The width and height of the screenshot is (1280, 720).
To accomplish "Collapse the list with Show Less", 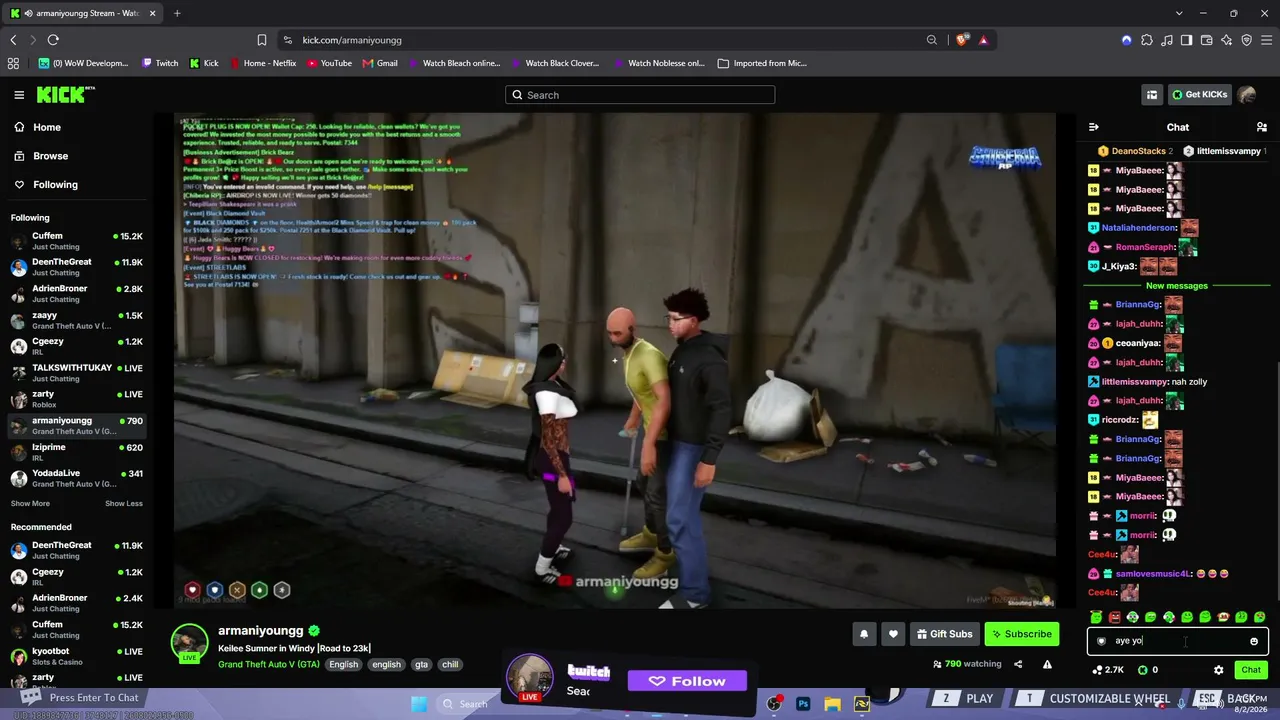I will [x=124, y=504].
